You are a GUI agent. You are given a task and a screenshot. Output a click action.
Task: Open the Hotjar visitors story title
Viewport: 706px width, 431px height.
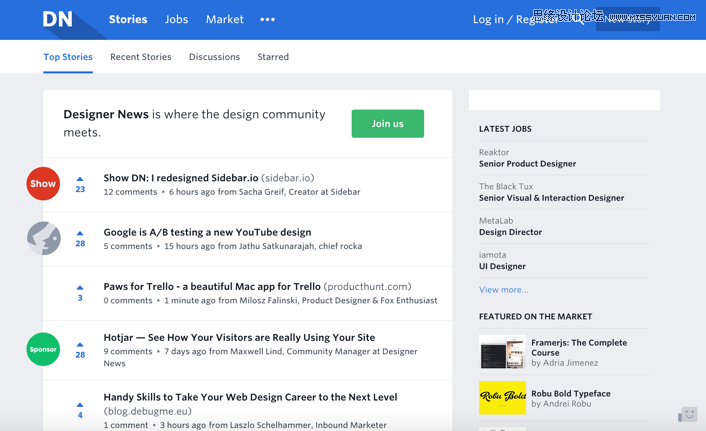(x=239, y=337)
